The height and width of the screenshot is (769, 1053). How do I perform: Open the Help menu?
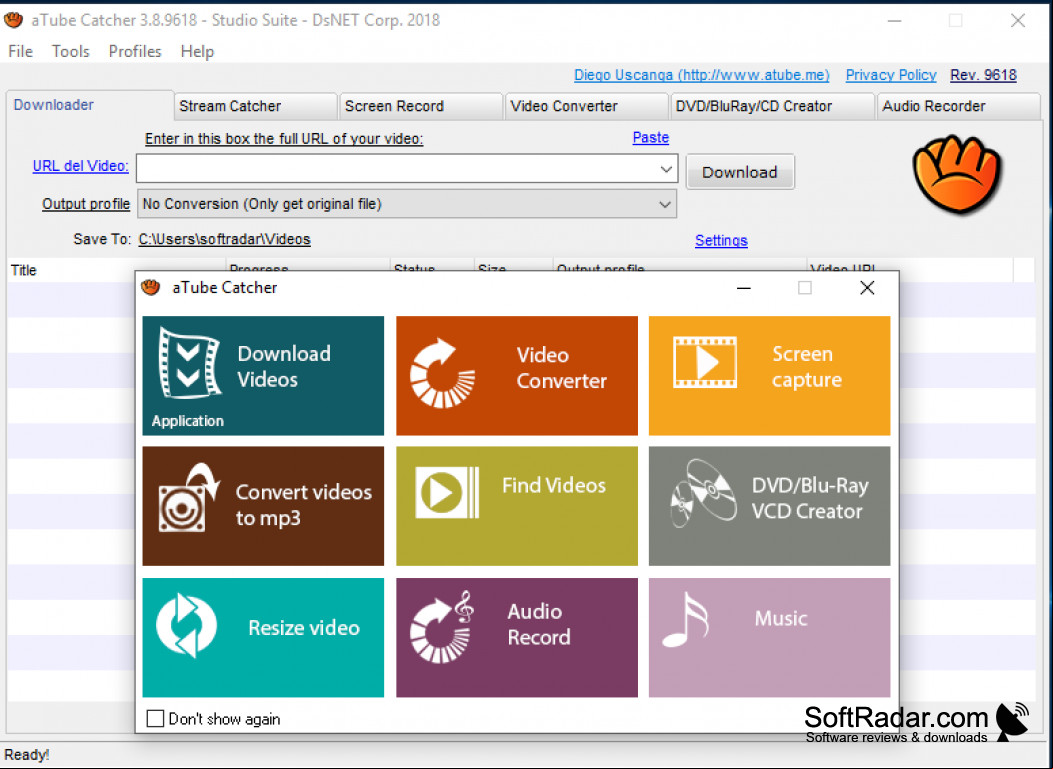tap(197, 52)
